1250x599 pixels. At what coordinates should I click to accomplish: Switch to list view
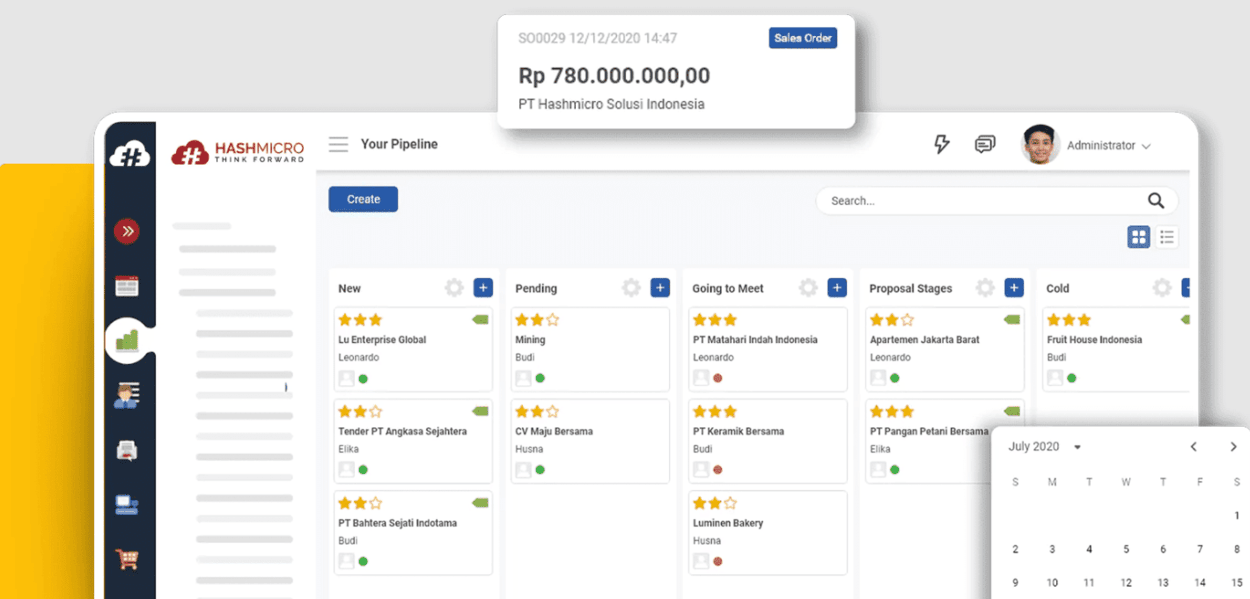[1166, 237]
